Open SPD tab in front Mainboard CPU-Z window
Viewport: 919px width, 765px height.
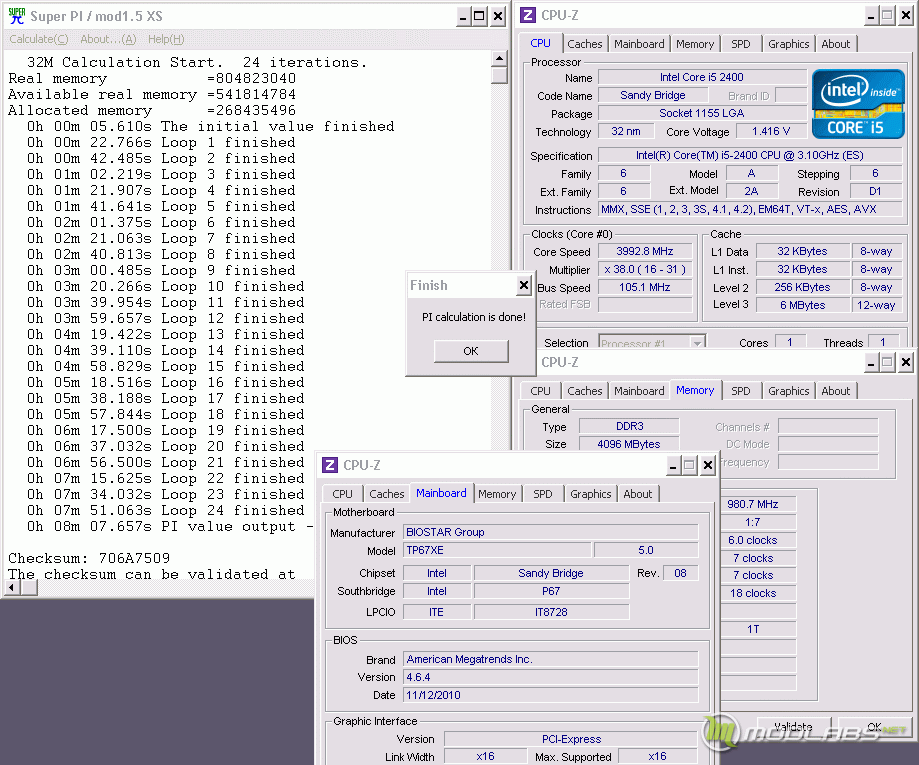coord(543,494)
